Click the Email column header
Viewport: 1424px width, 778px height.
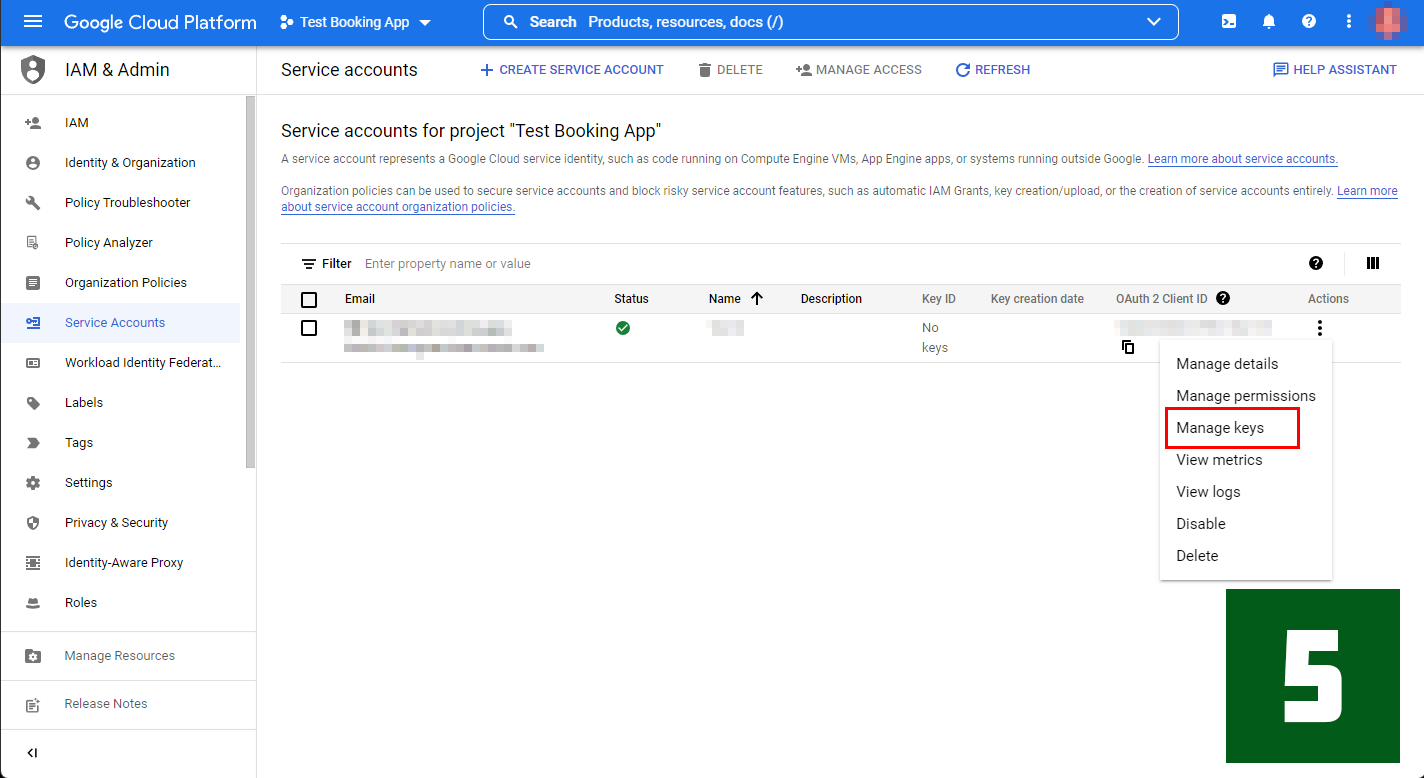[360, 299]
